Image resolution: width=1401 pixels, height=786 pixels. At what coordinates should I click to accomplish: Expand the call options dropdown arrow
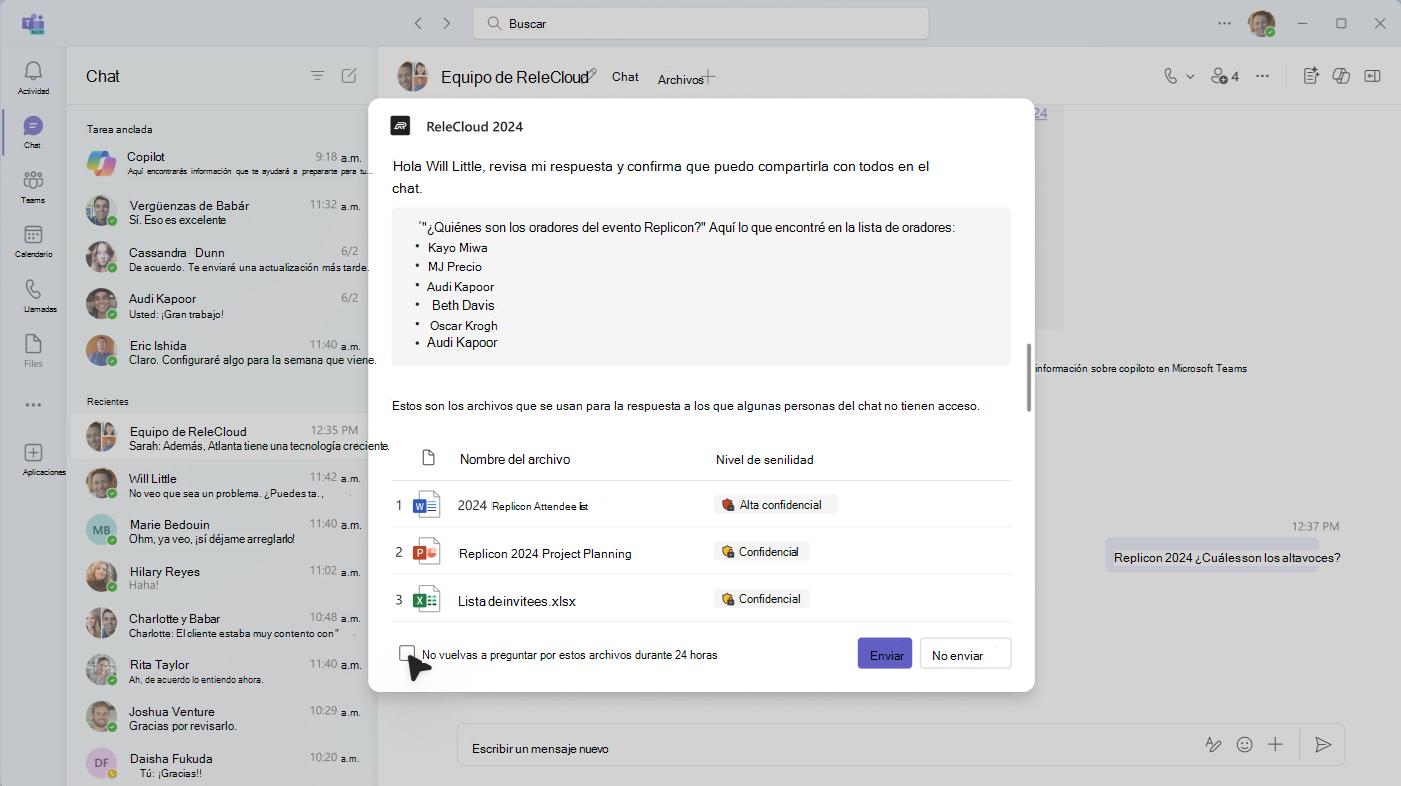(1190, 76)
